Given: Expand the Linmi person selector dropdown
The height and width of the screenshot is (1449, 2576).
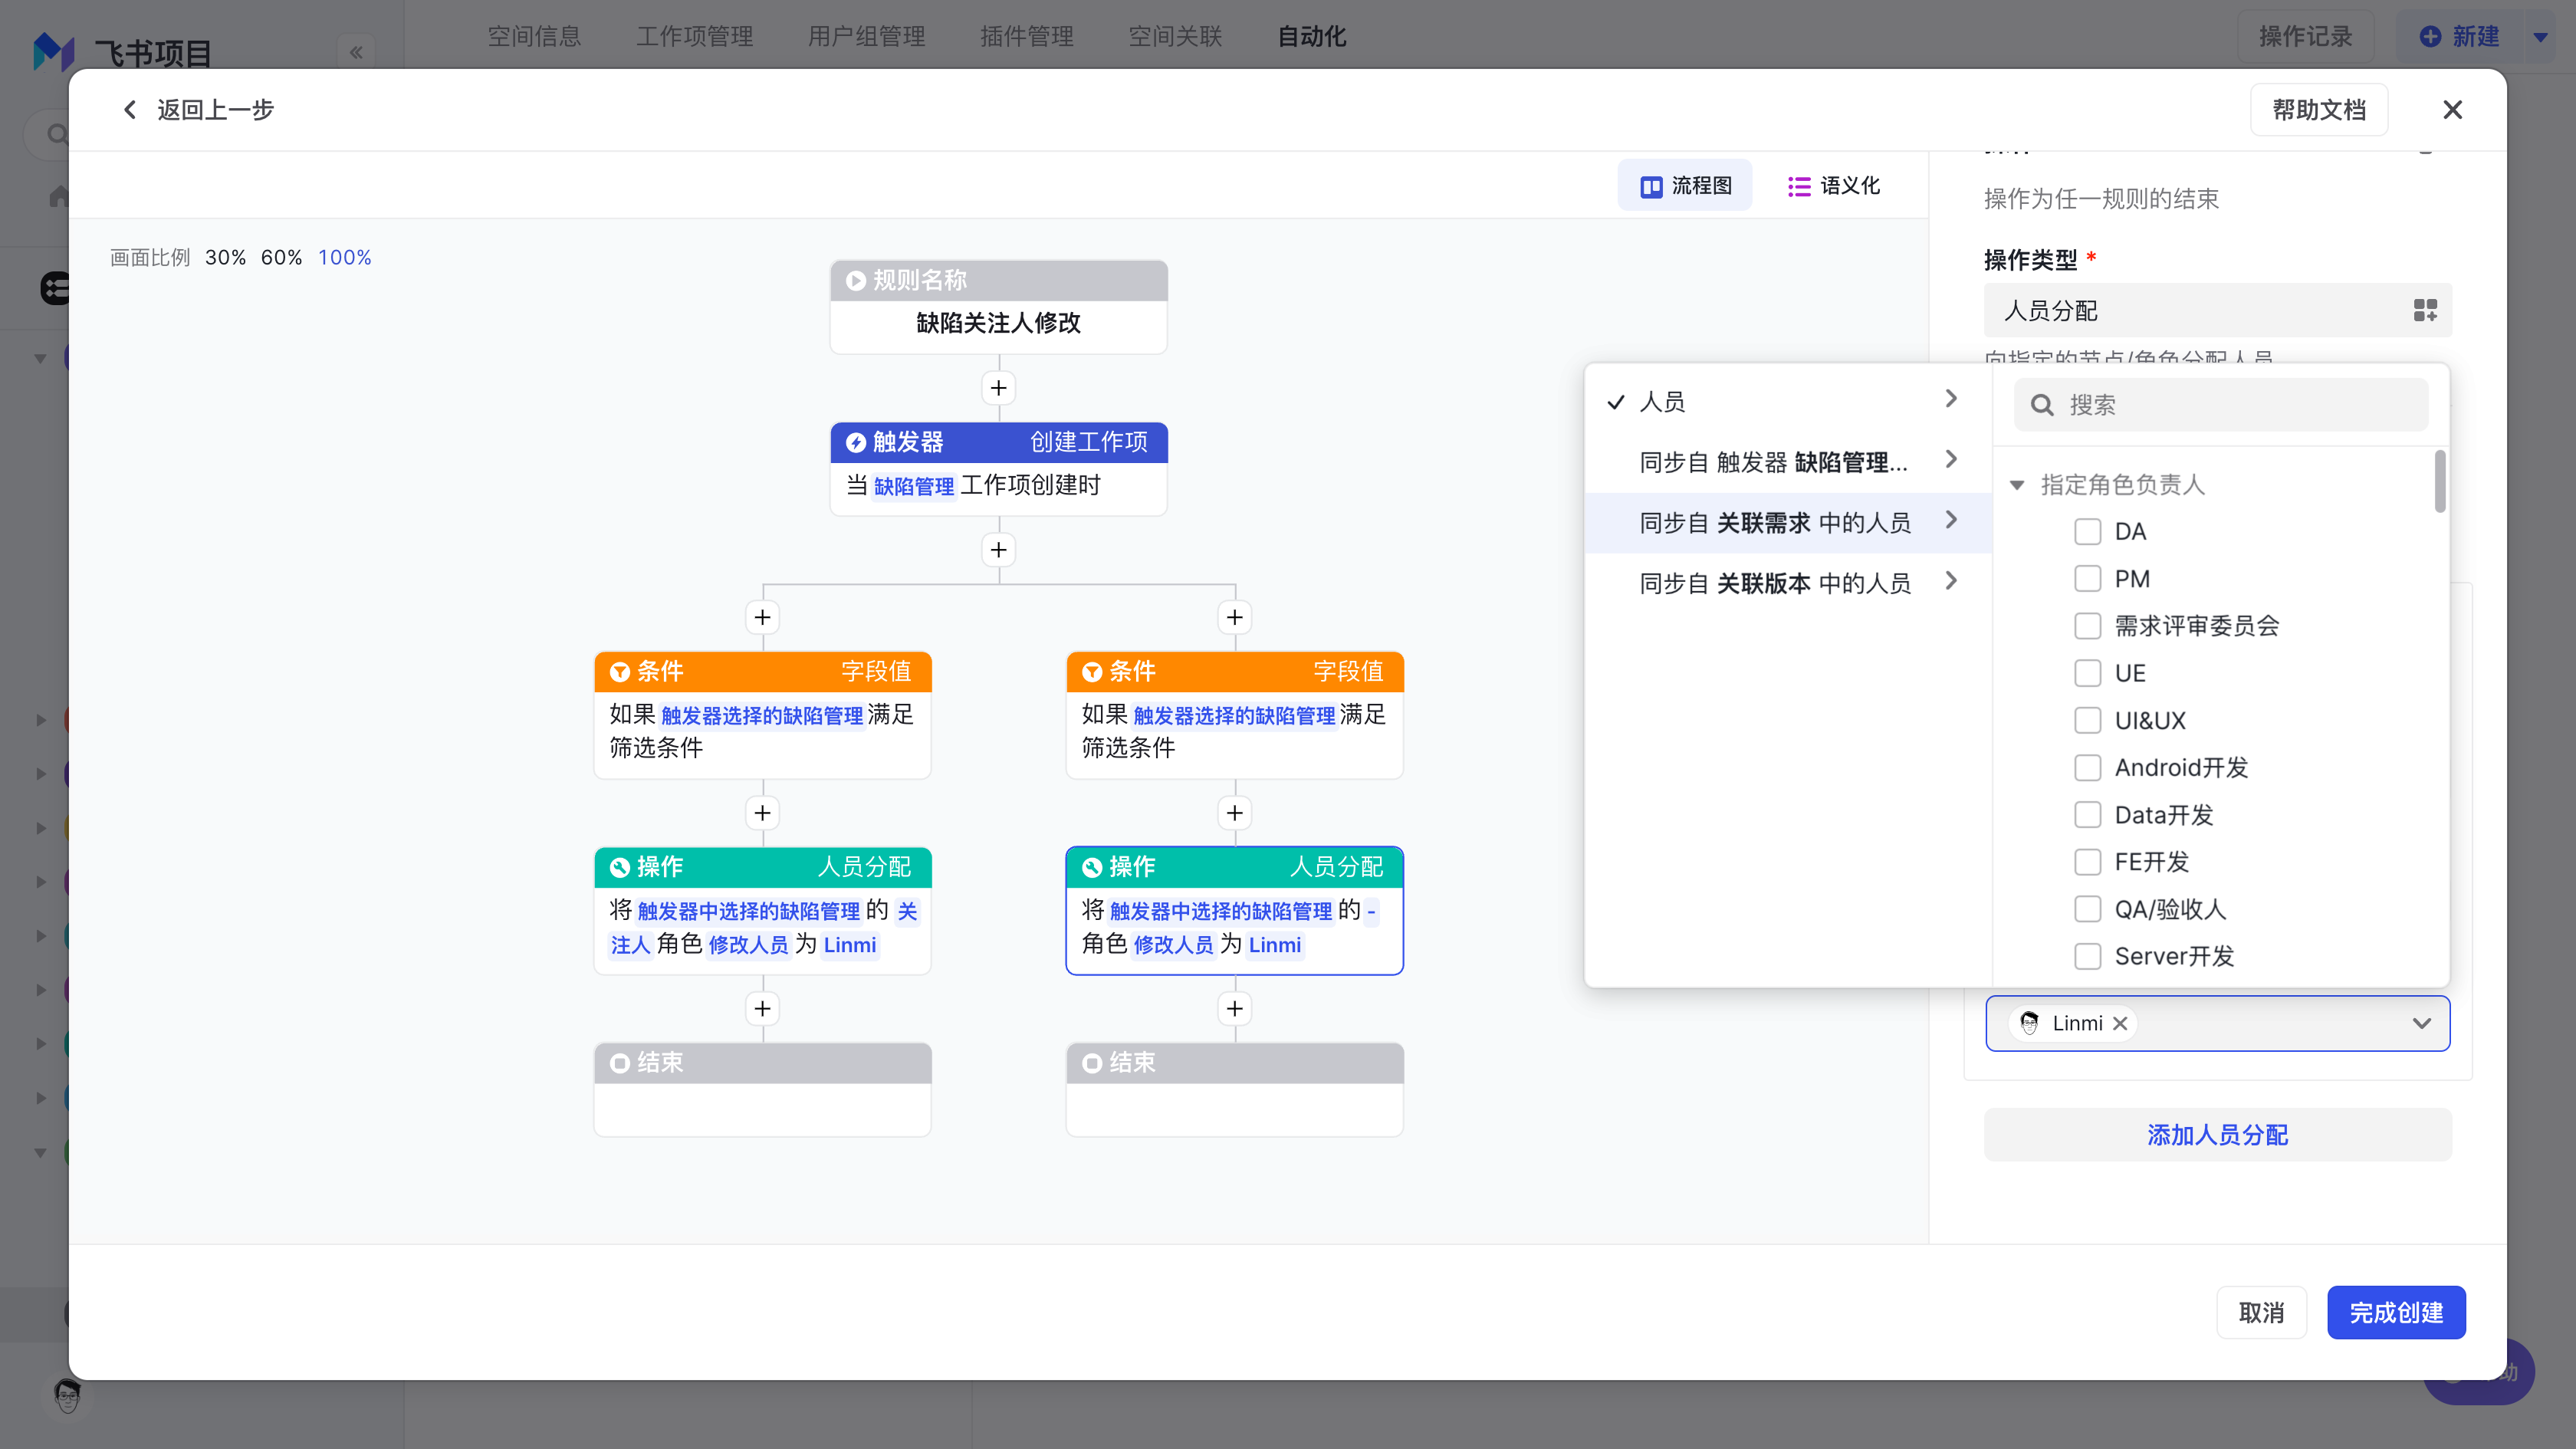Looking at the screenshot, I should point(2421,1023).
